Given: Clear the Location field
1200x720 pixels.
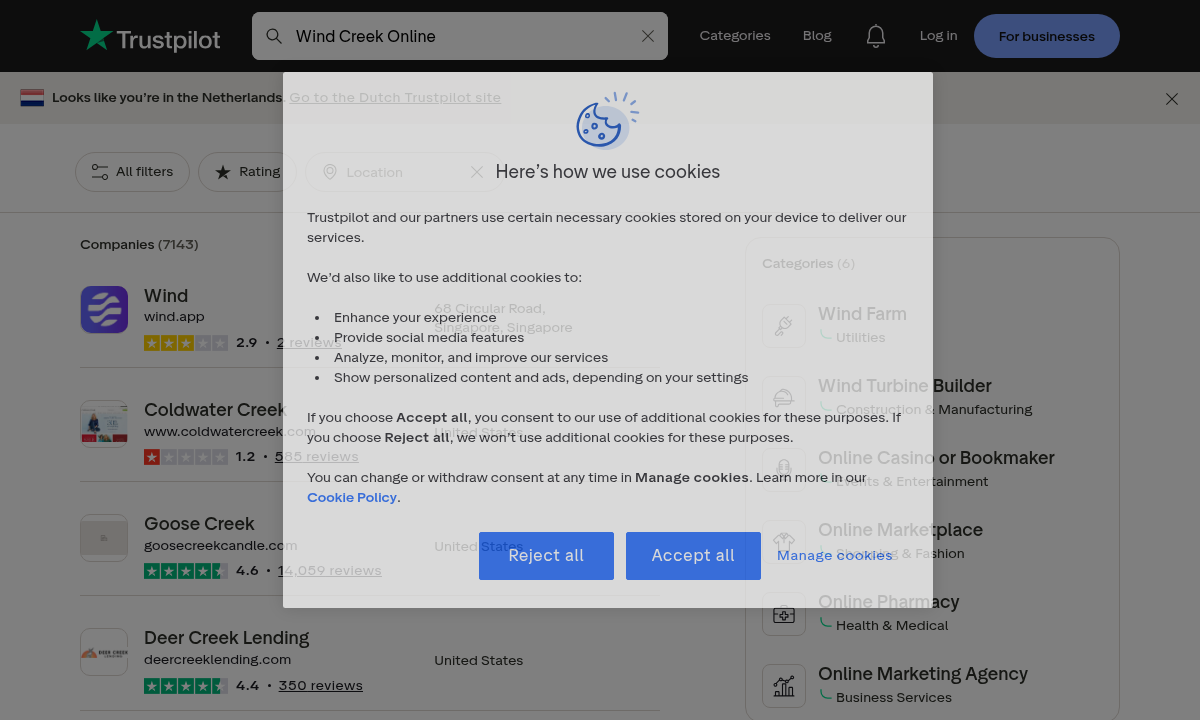Looking at the screenshot, I should click(477, 172).
